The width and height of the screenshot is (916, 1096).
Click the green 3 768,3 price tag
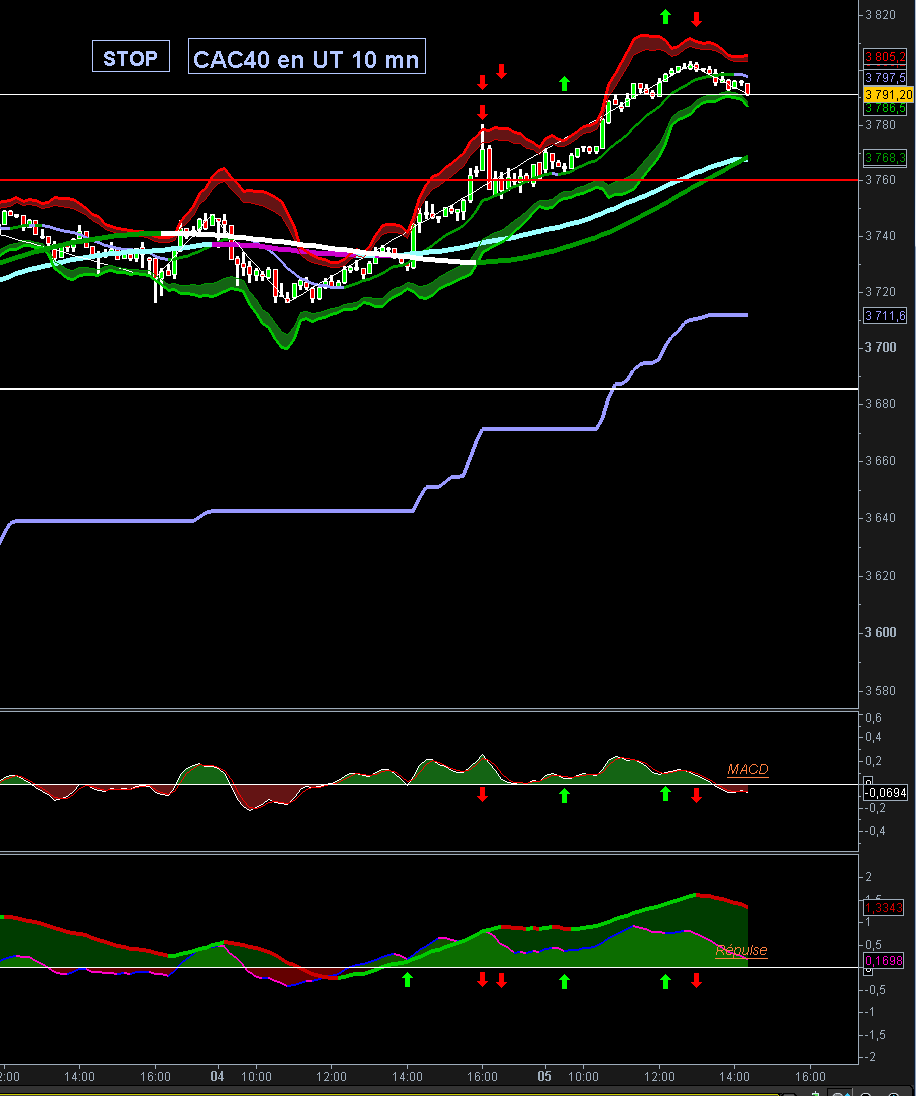885,157
